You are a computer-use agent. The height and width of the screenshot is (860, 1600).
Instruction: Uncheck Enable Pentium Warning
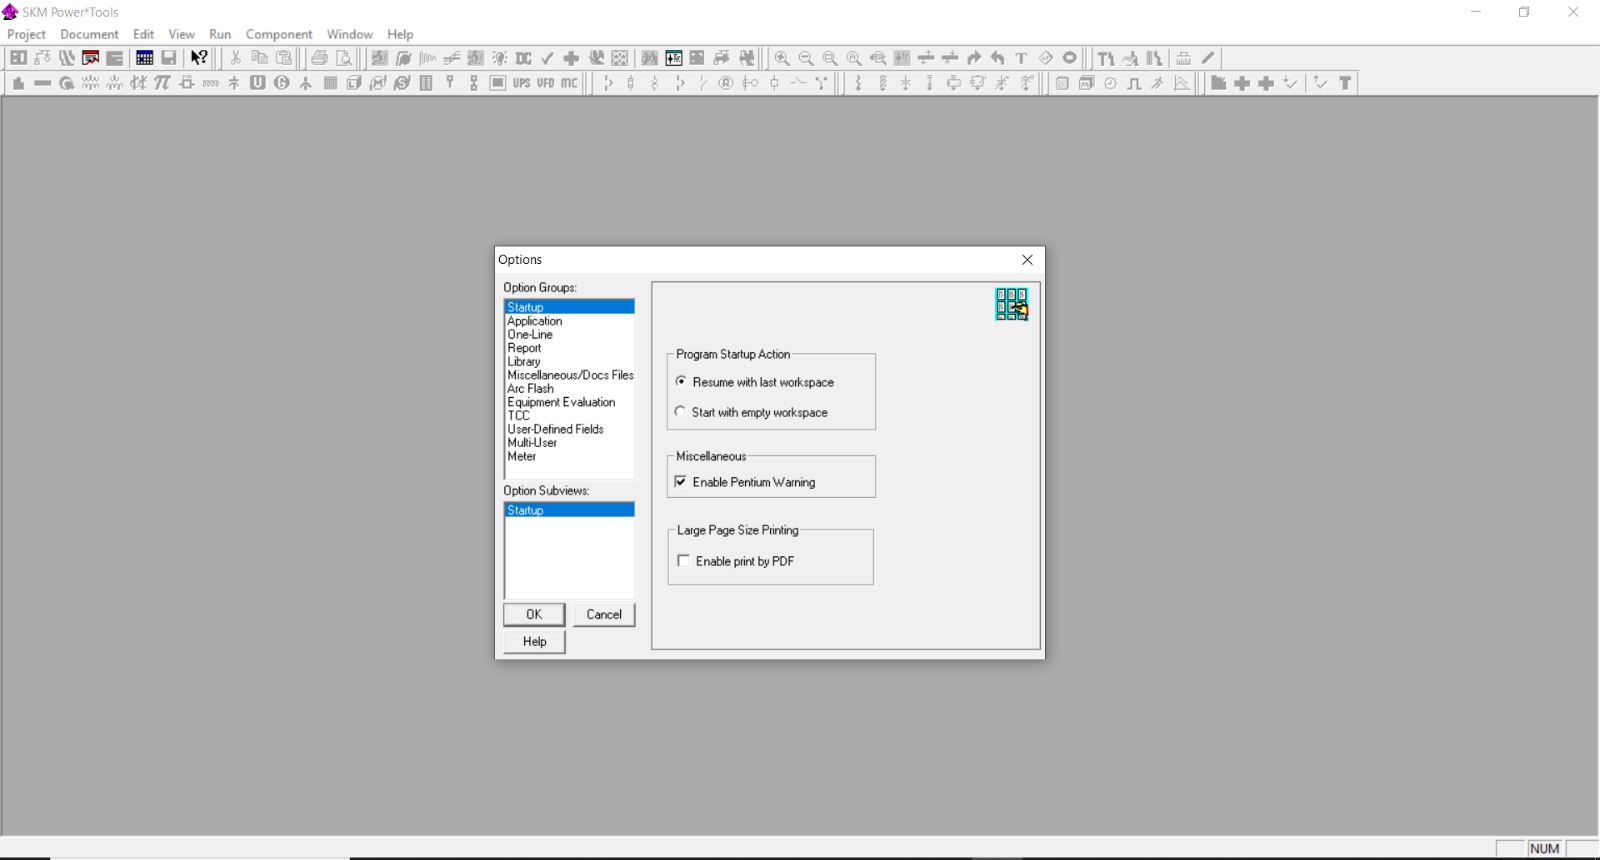point(745,482)
